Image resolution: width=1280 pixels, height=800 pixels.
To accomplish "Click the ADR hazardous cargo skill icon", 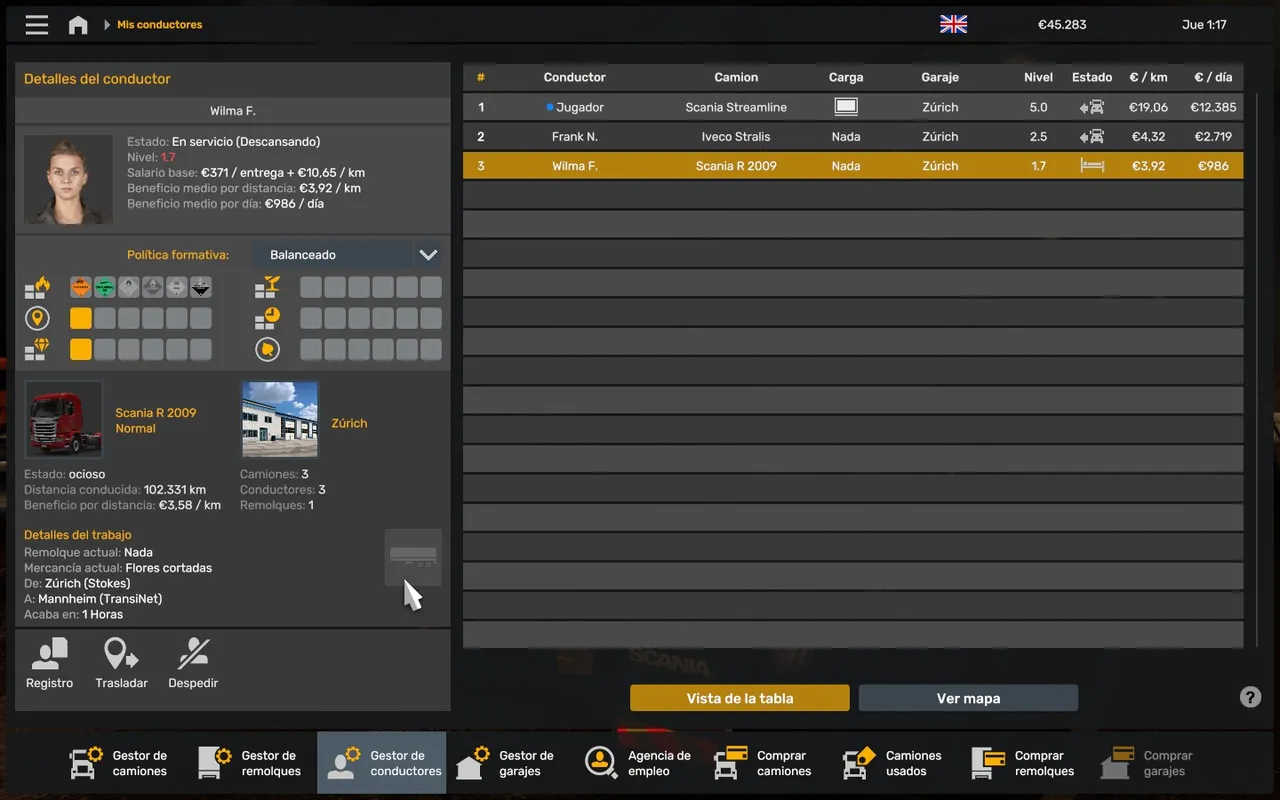I will click(37, 289).
